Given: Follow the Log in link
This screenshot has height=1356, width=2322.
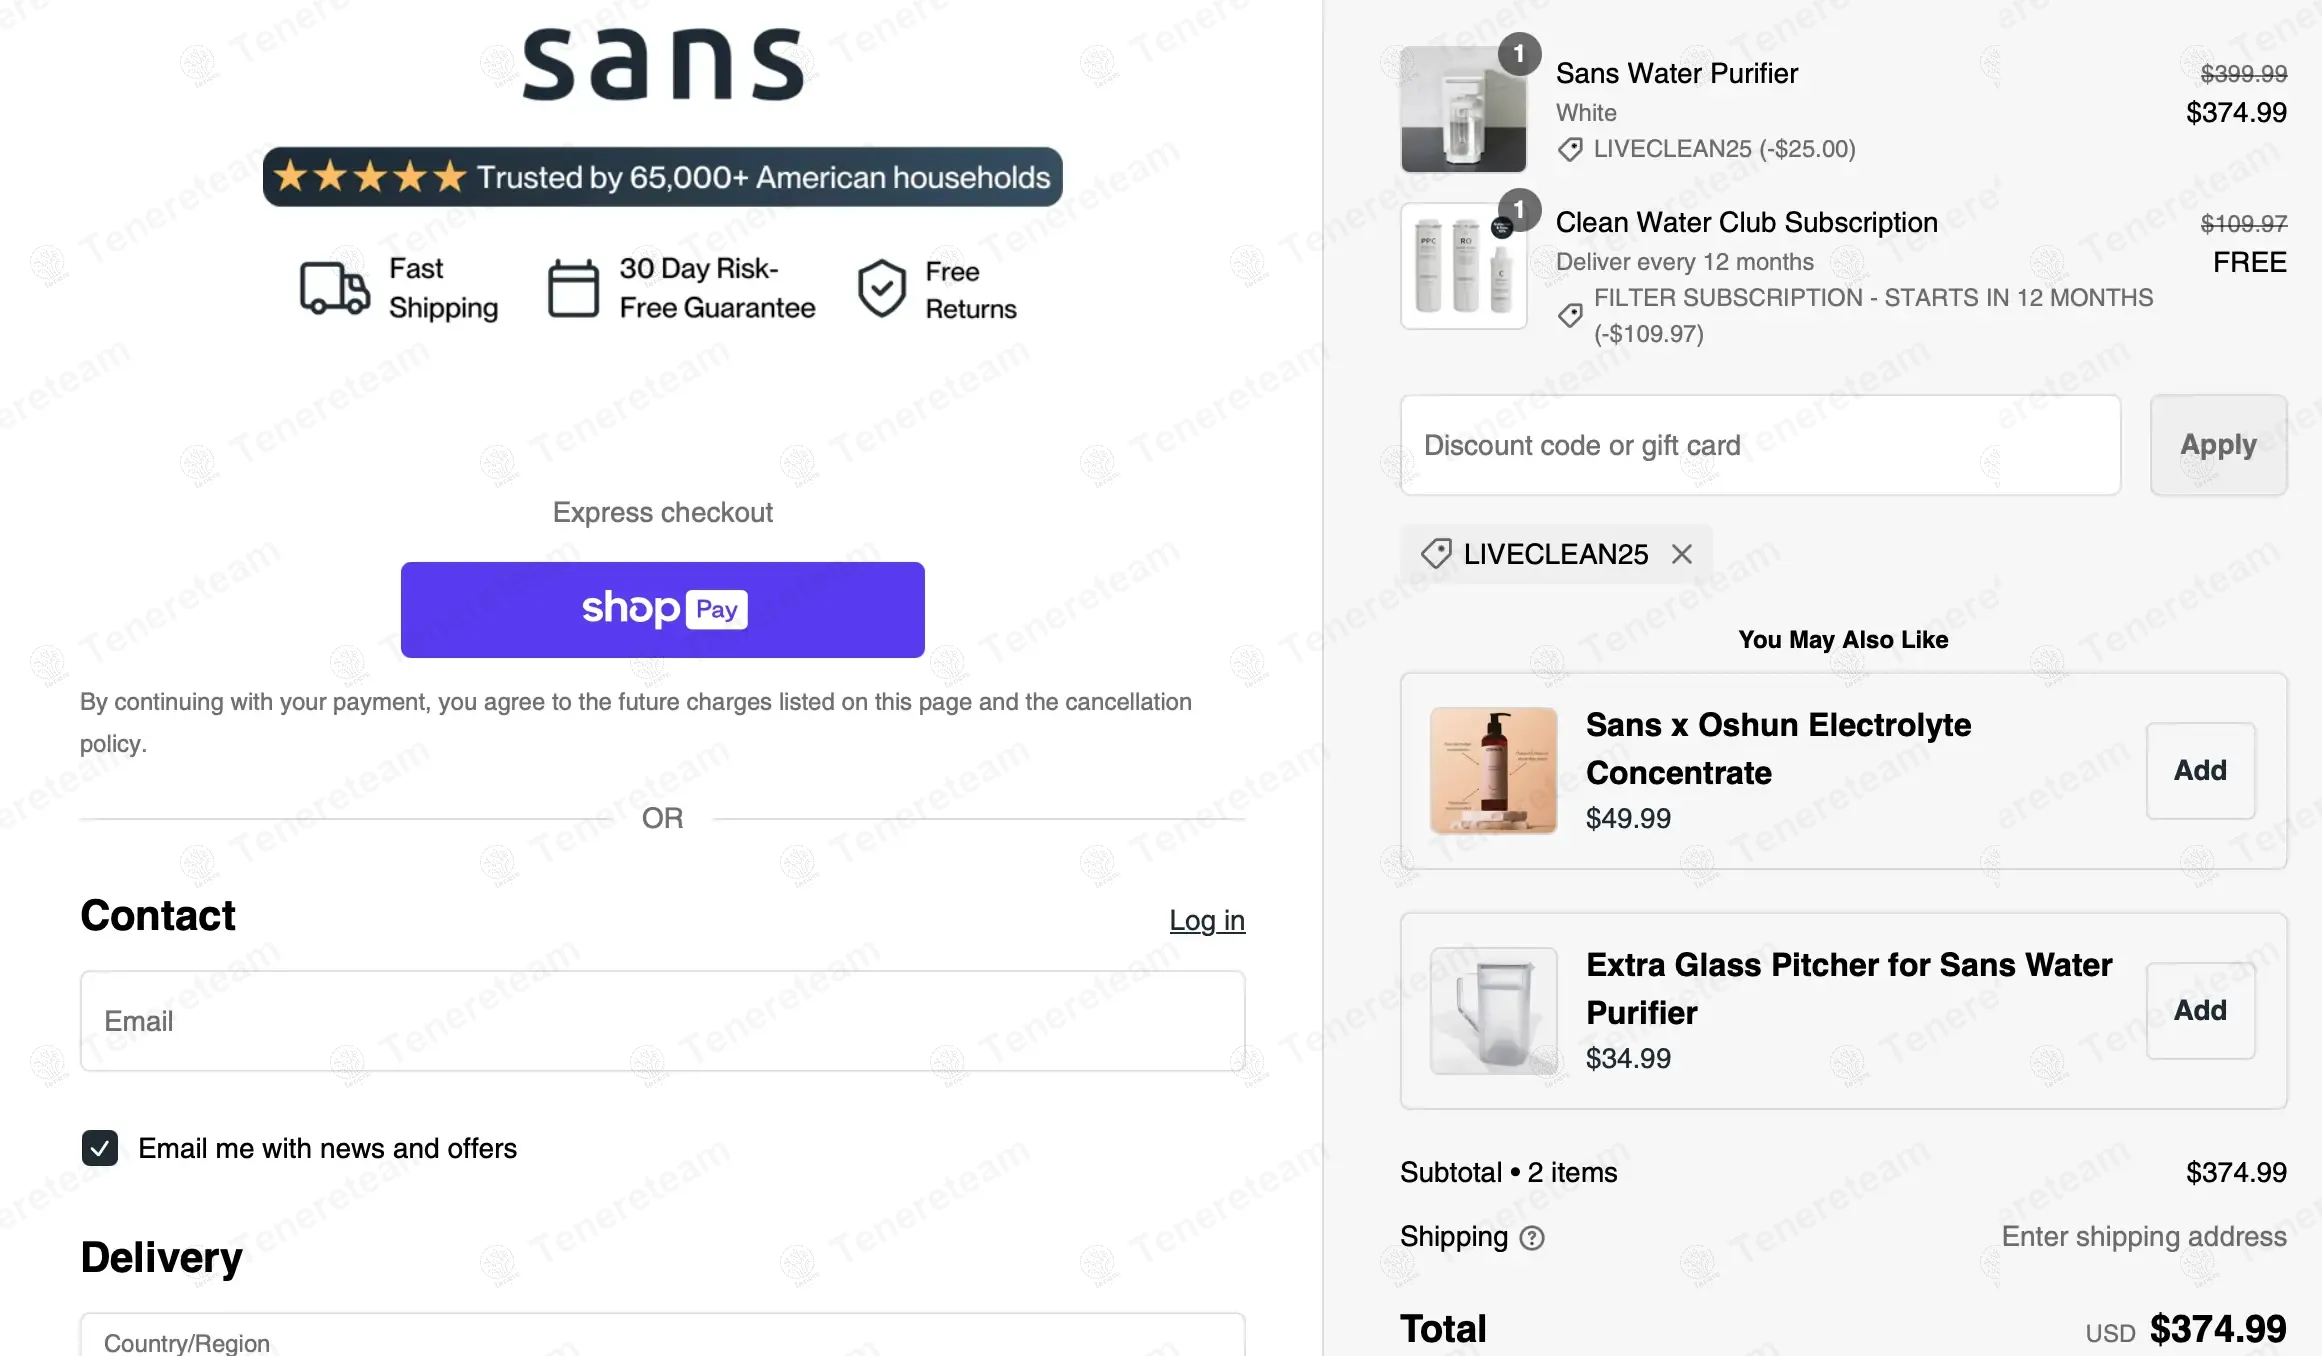Looking at the screenshot, I should [x=1207, y=920].
